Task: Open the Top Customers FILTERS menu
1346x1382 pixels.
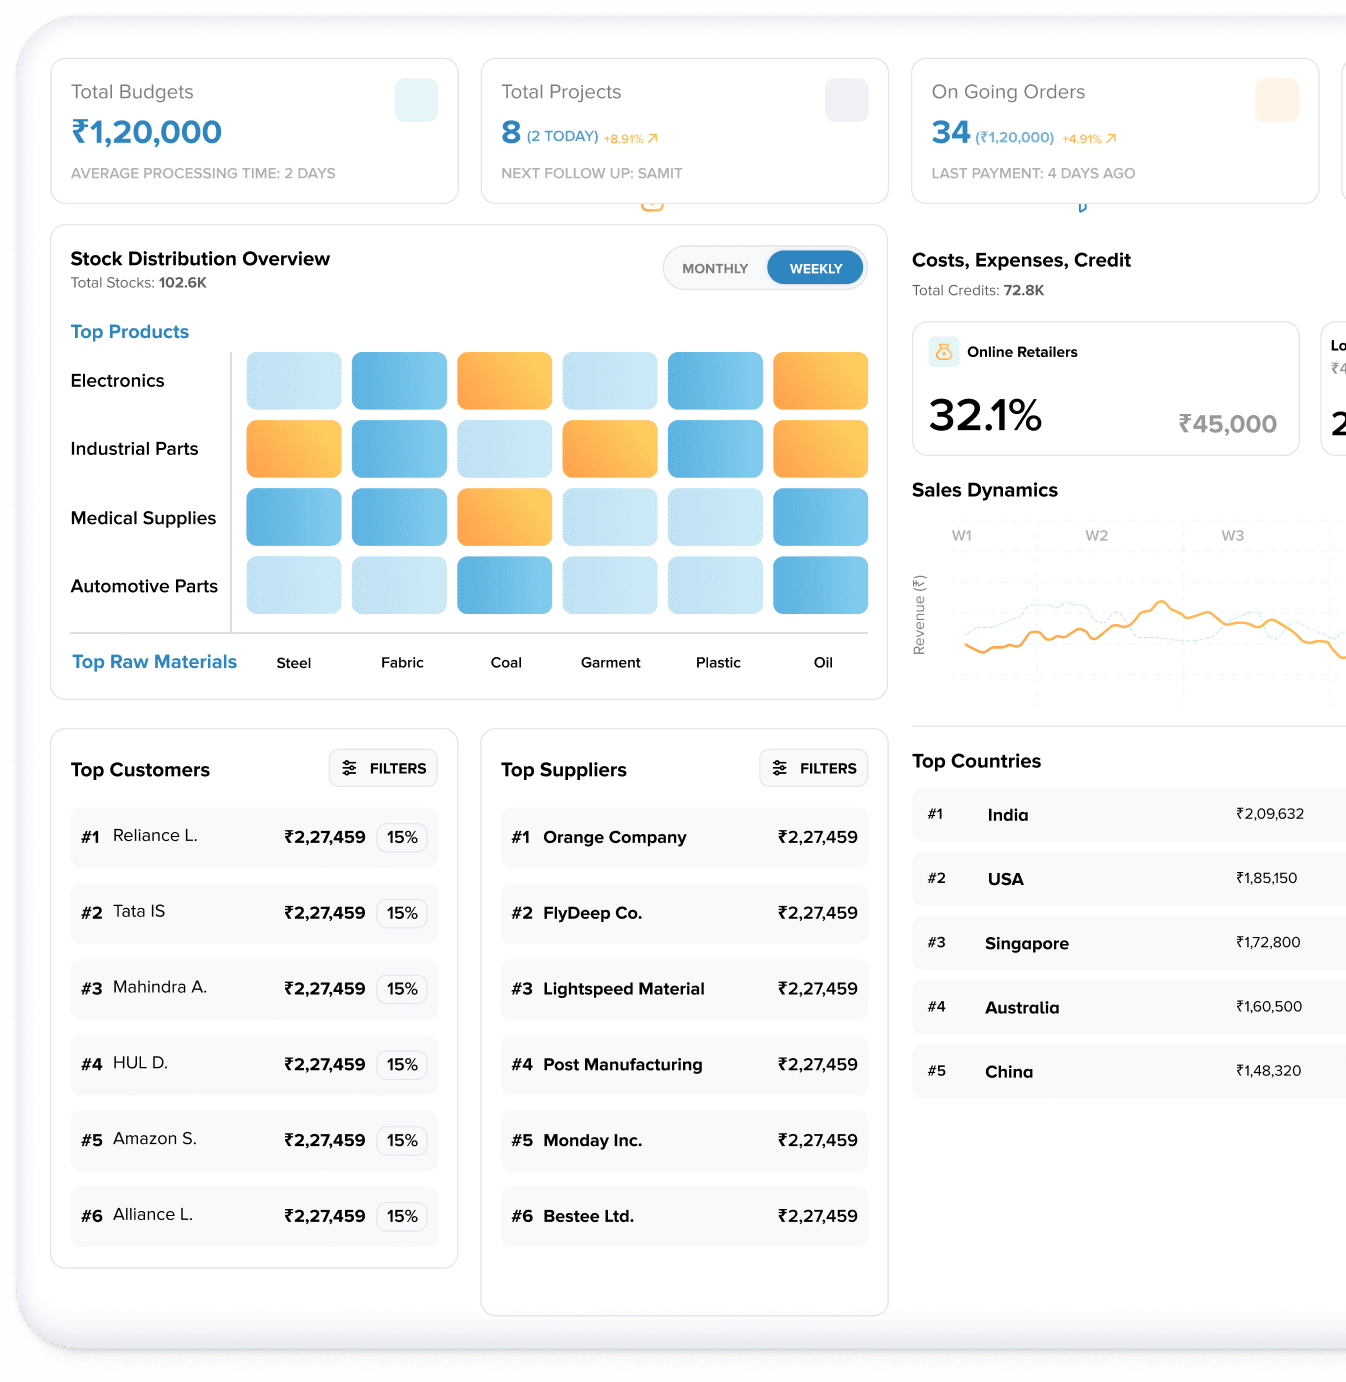Action: pyautogui.click(x=383, y=767)
